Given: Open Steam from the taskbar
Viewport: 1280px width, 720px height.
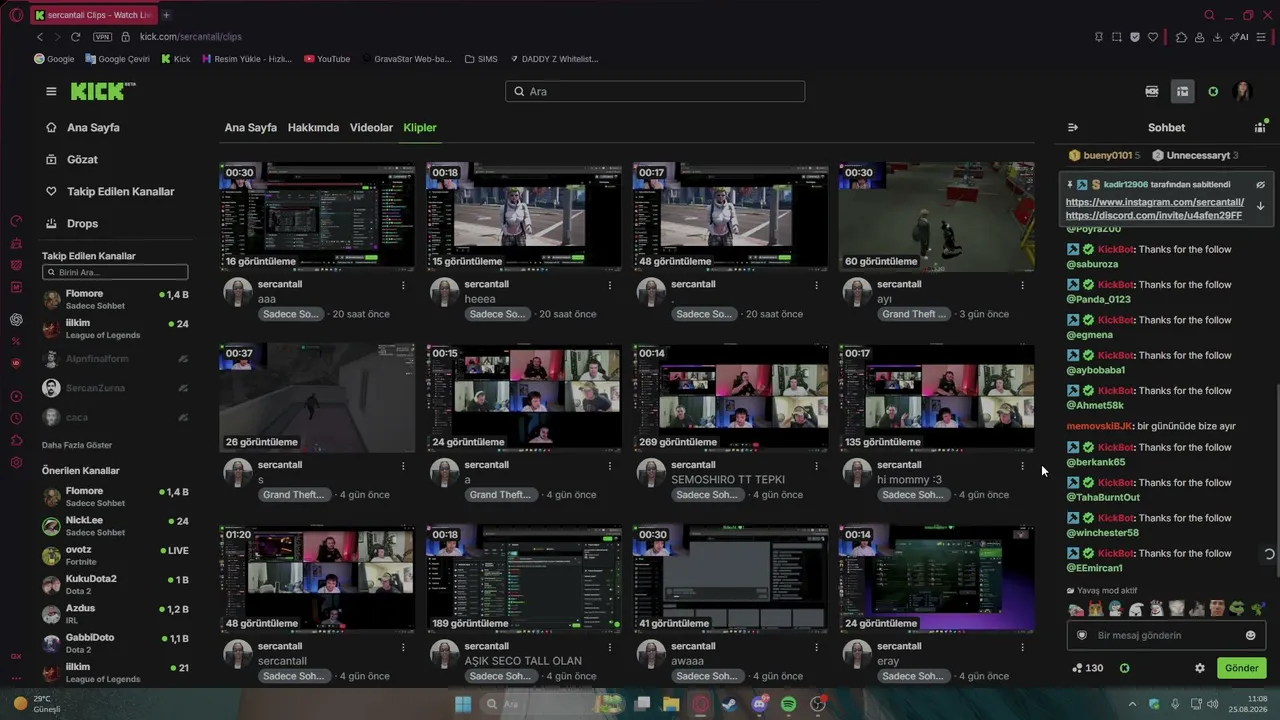Looking at the screenshot, I should (728, 704).
